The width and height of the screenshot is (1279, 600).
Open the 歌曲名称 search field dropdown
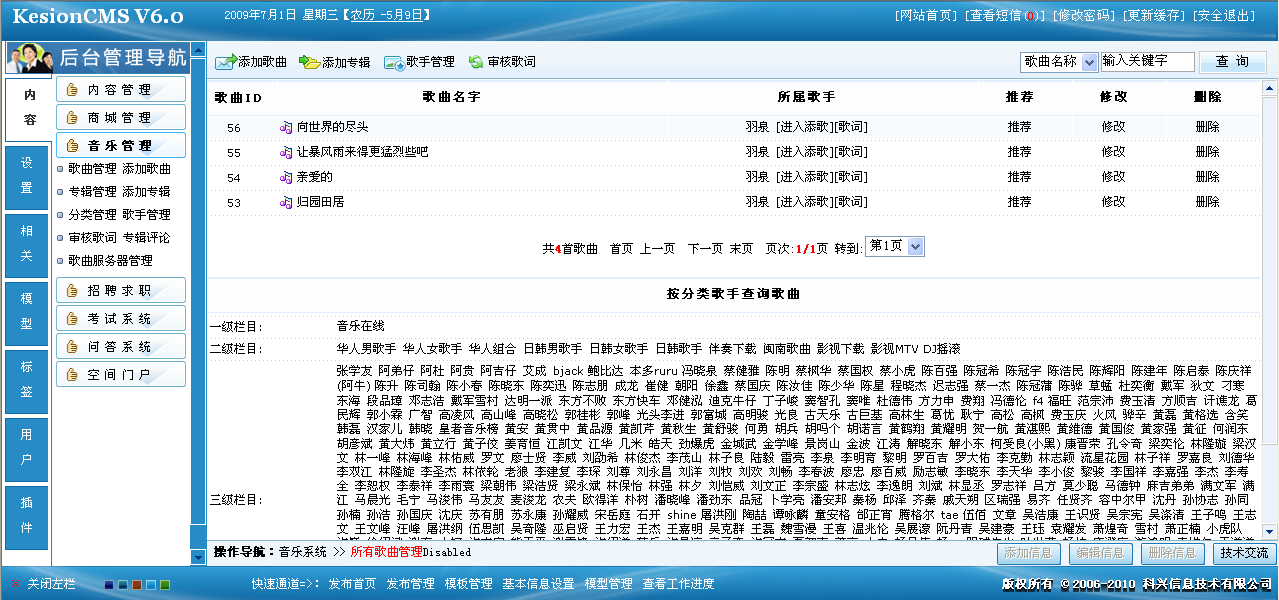click(x=1058, y=62)
